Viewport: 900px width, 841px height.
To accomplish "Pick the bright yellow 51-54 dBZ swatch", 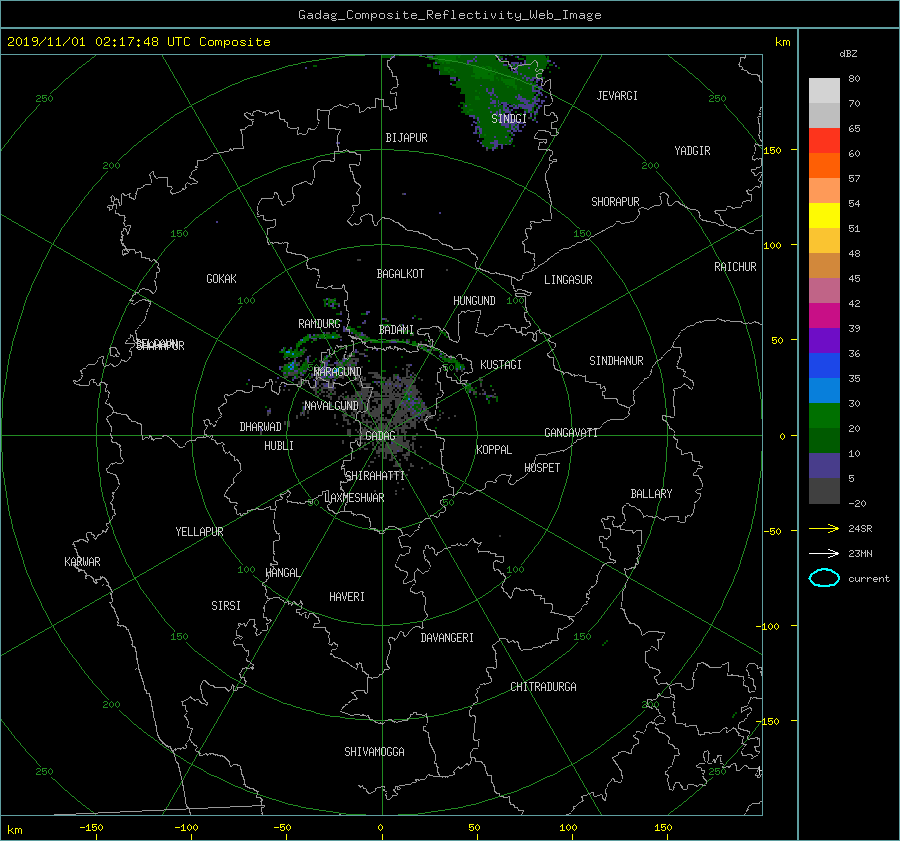I will click(824, 216).
